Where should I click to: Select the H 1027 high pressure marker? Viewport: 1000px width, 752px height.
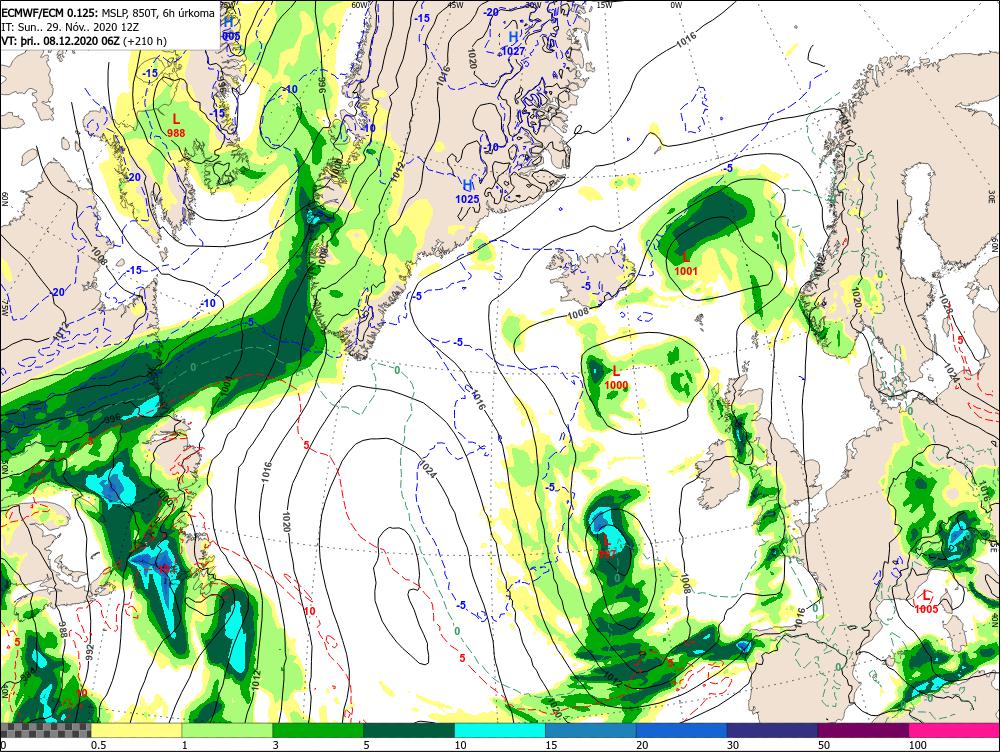click(x=513, y=43)
